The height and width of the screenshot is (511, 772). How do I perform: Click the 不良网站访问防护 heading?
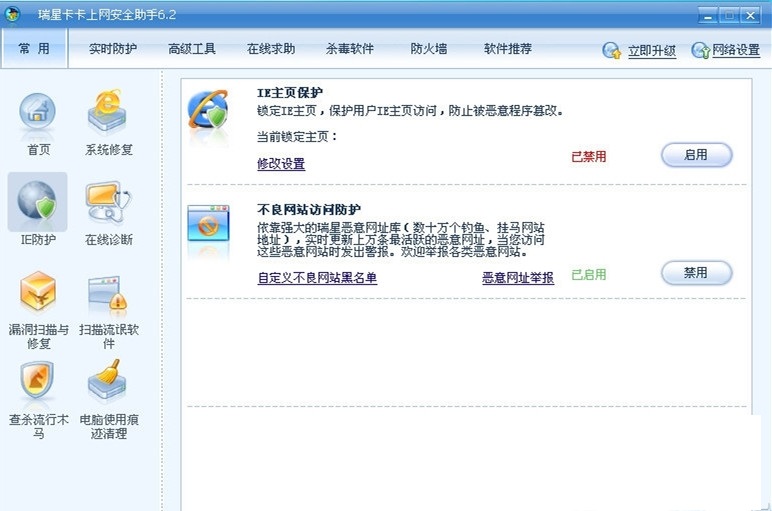coord(309,210)
